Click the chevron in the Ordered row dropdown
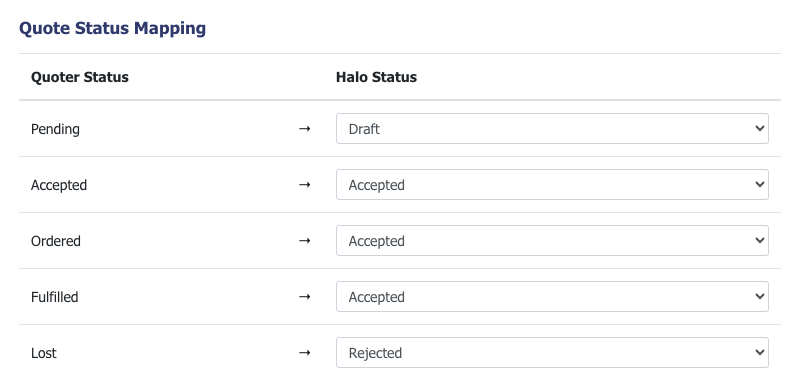The image size is (797, 389). pos(760,241)
